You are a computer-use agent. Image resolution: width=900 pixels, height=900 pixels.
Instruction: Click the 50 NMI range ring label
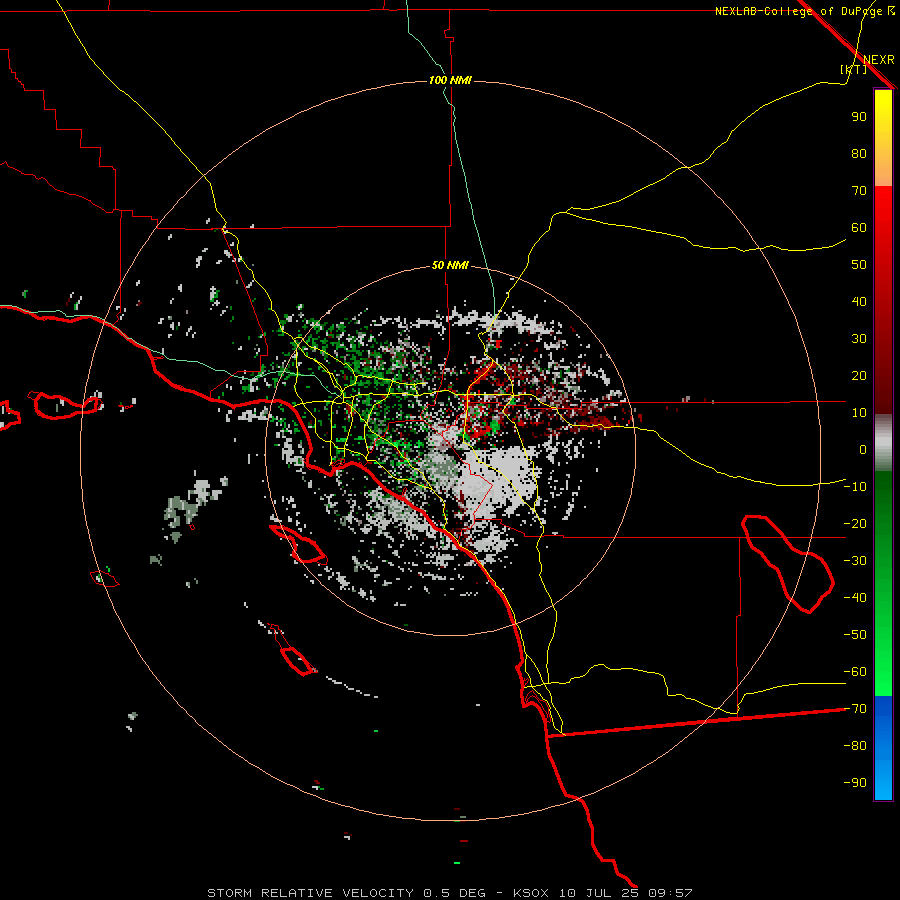(450, 265)
